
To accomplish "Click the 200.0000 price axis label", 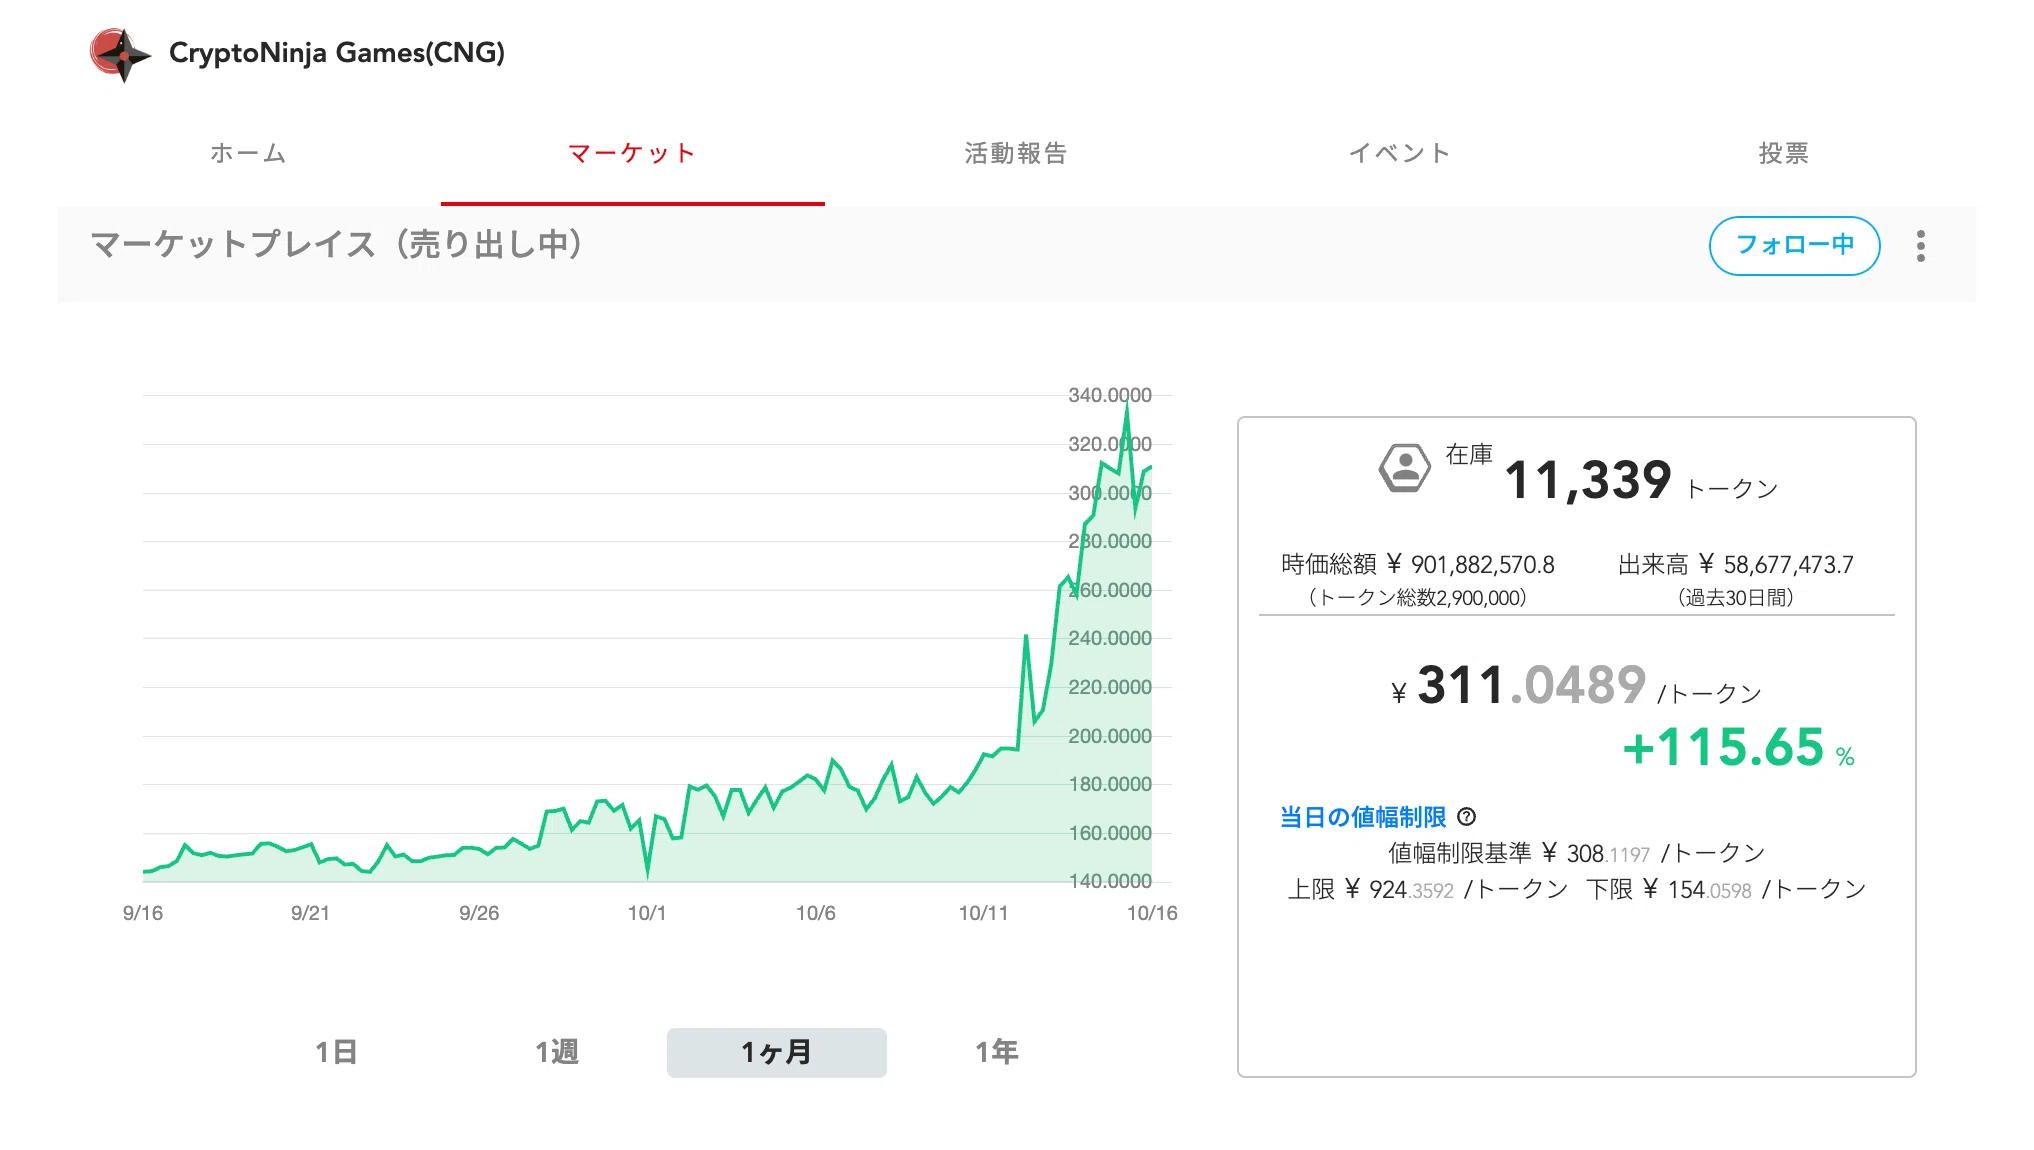I will [x=1110, y=736].
